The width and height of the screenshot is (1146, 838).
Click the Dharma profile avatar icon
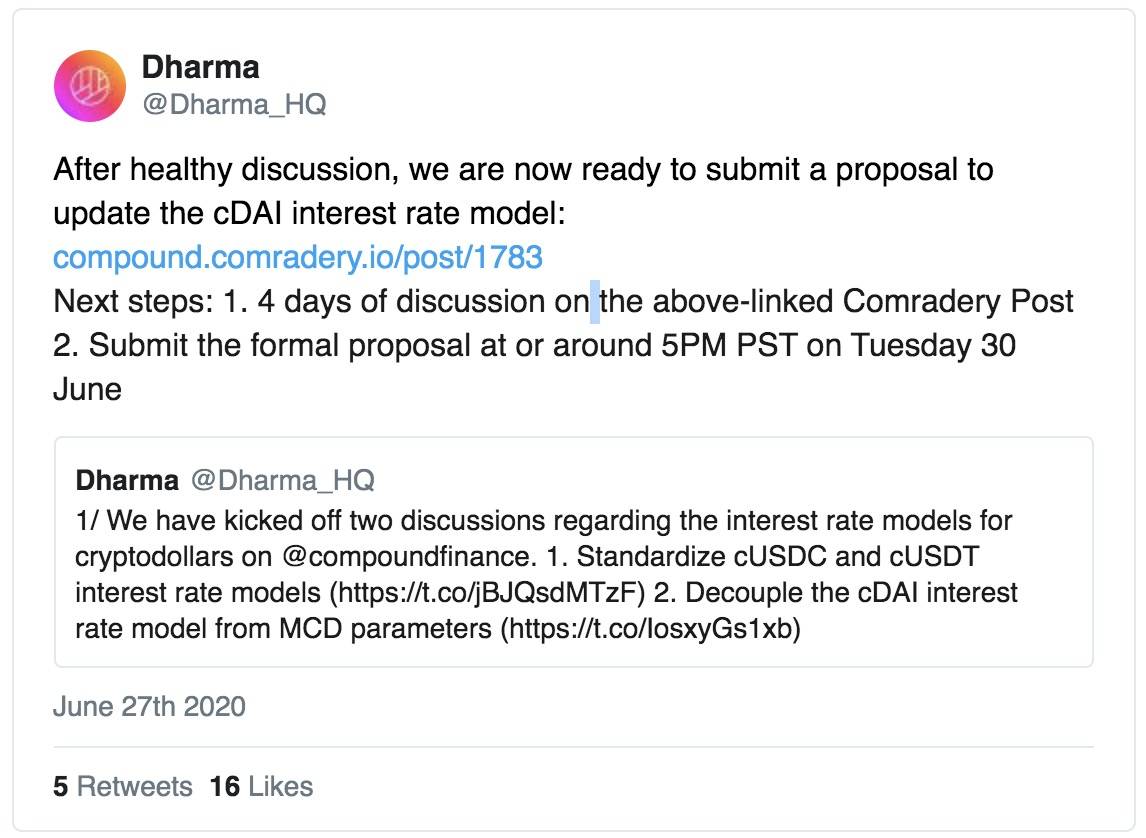(x=89, y=86)
